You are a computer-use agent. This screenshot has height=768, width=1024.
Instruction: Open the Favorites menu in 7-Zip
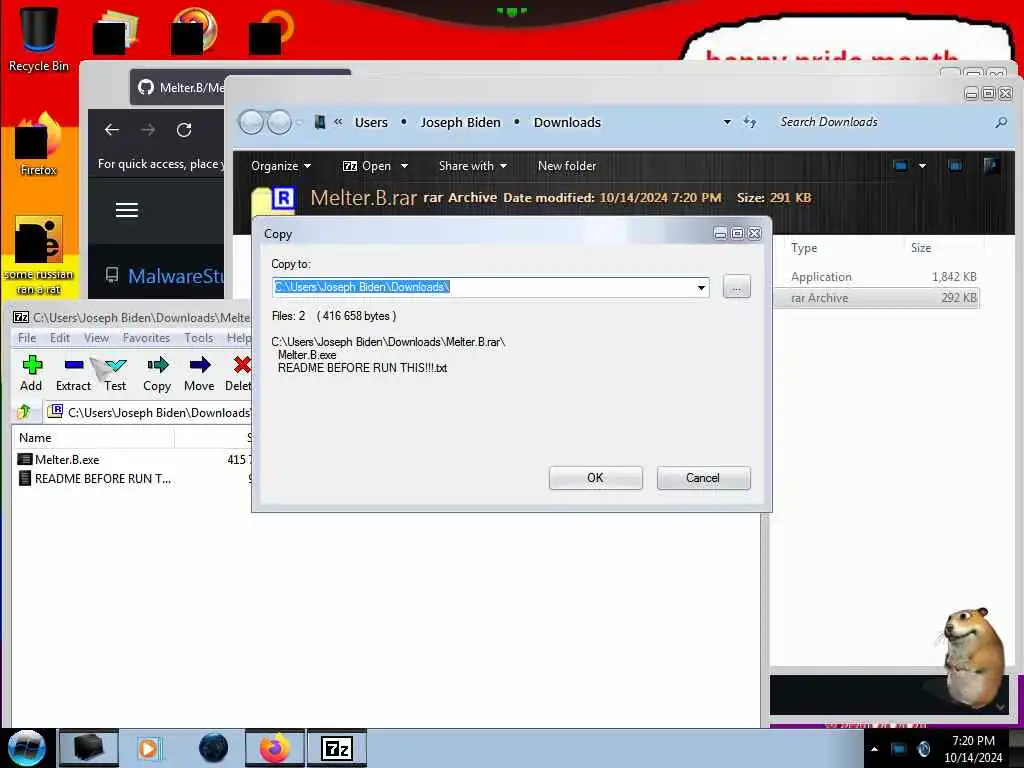(x=146, y=338)
